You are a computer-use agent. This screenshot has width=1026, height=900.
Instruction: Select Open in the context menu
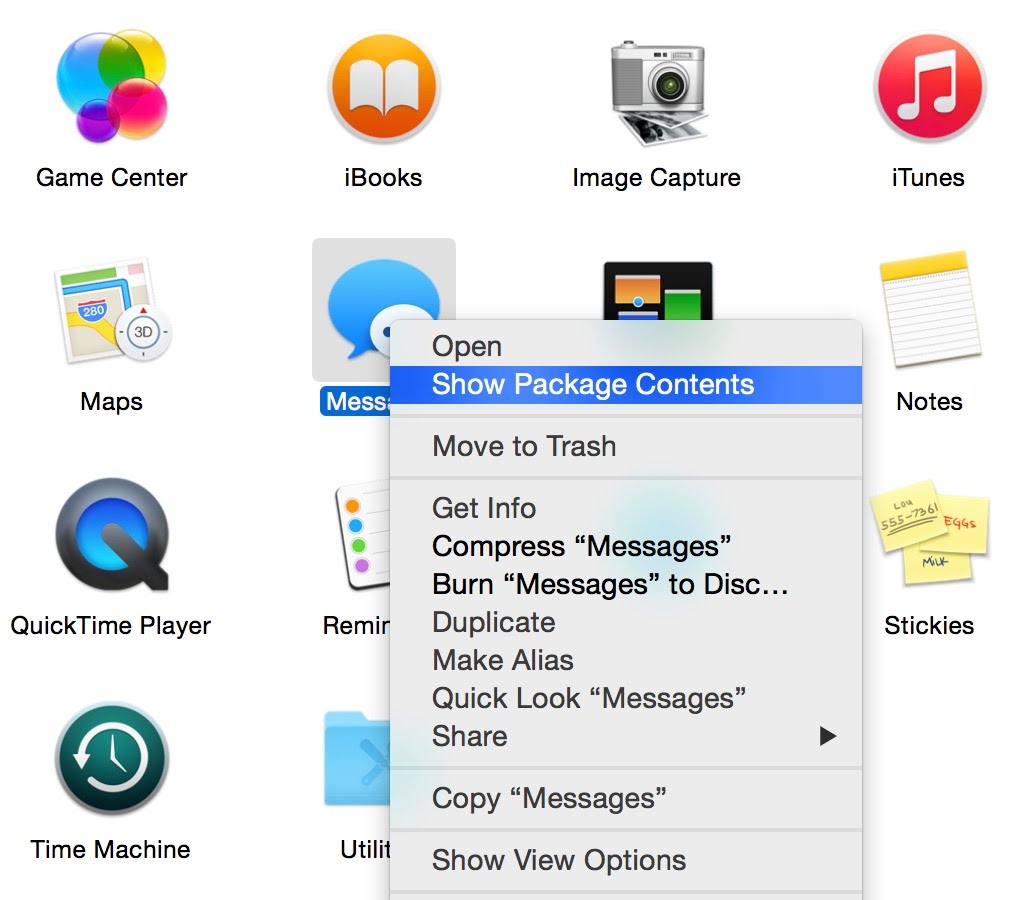(467, 347)
